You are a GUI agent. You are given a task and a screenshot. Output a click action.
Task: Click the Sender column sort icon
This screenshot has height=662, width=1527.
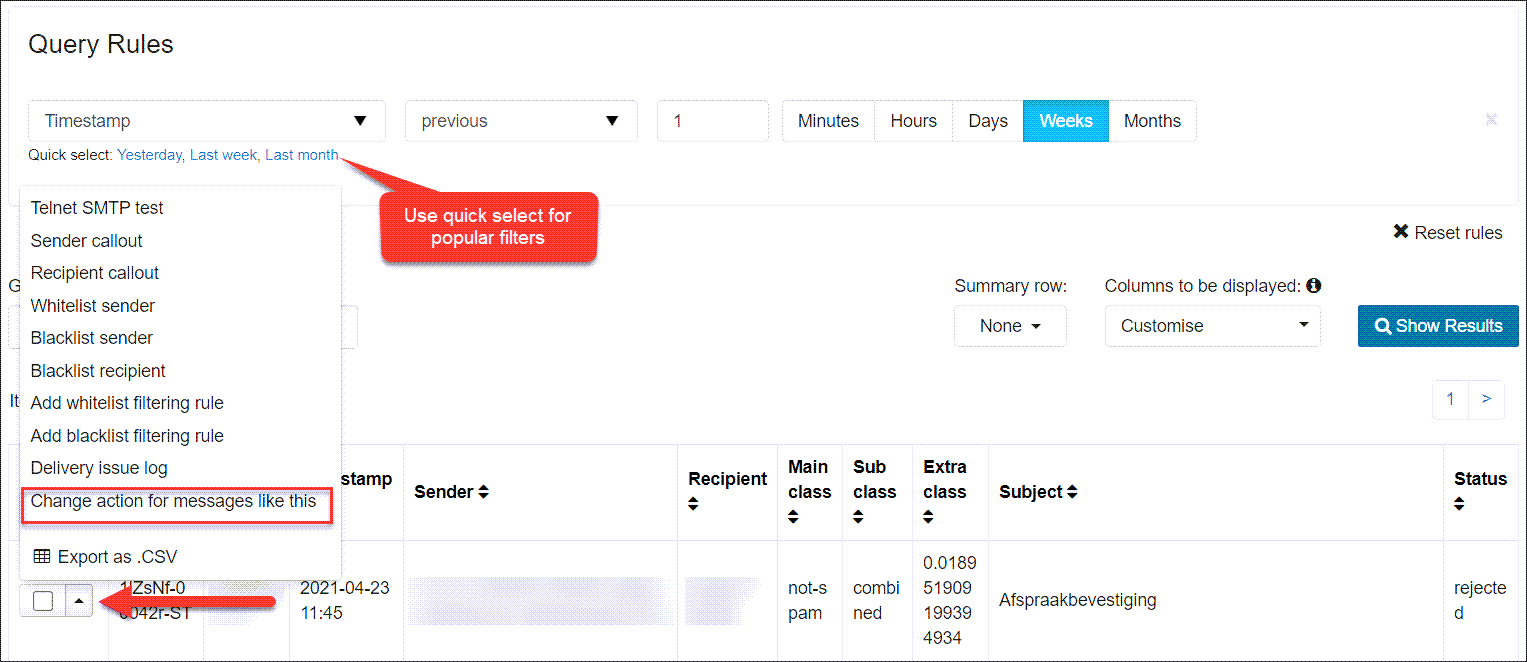click(x=484, y=492)
